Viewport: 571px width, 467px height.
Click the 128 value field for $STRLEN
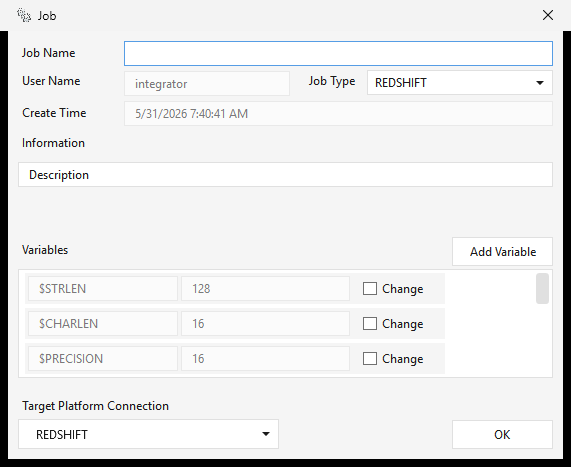pyautogui.click(x=265, y=289)
